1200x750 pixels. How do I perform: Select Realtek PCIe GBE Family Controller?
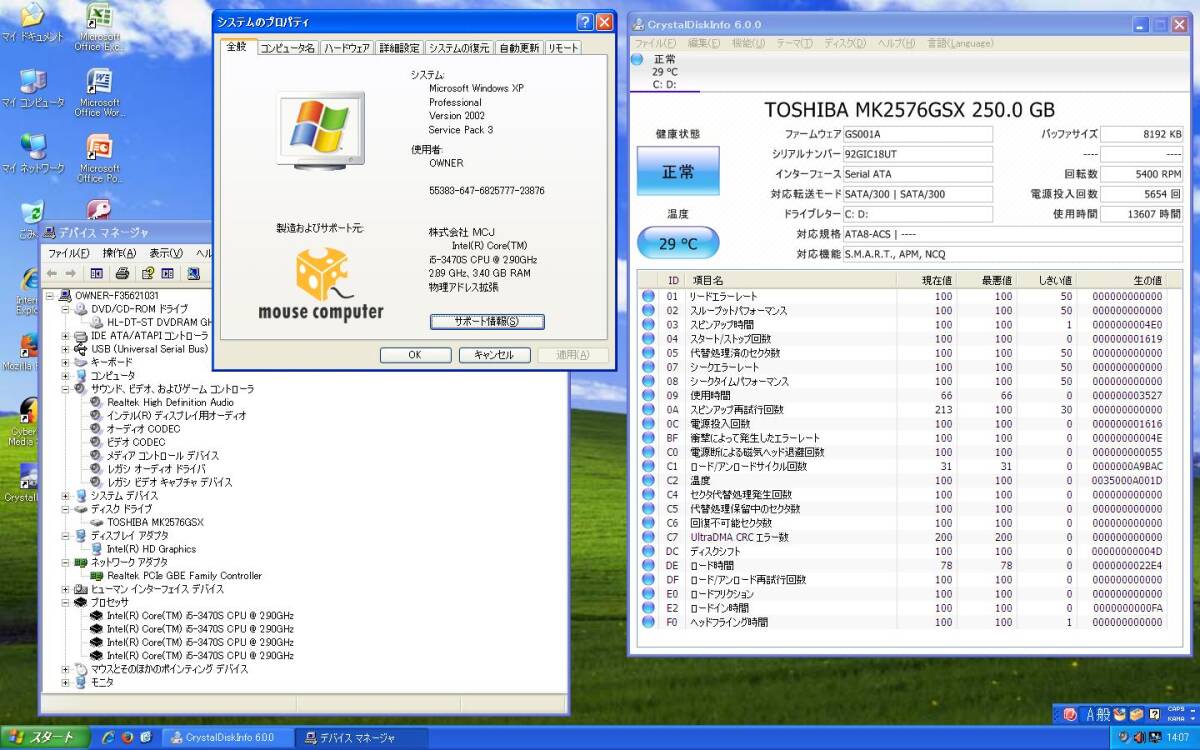[x=184, y=576]
